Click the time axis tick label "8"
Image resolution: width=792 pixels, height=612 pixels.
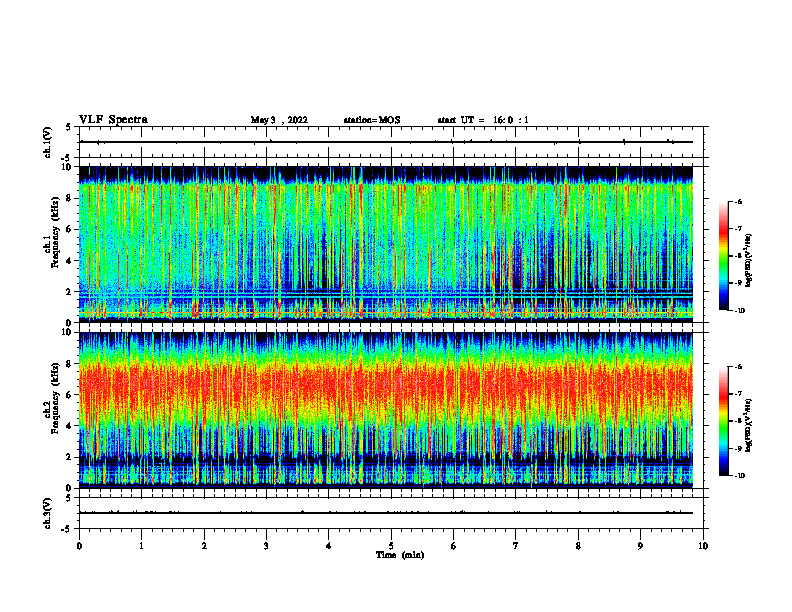pos(578,546)
